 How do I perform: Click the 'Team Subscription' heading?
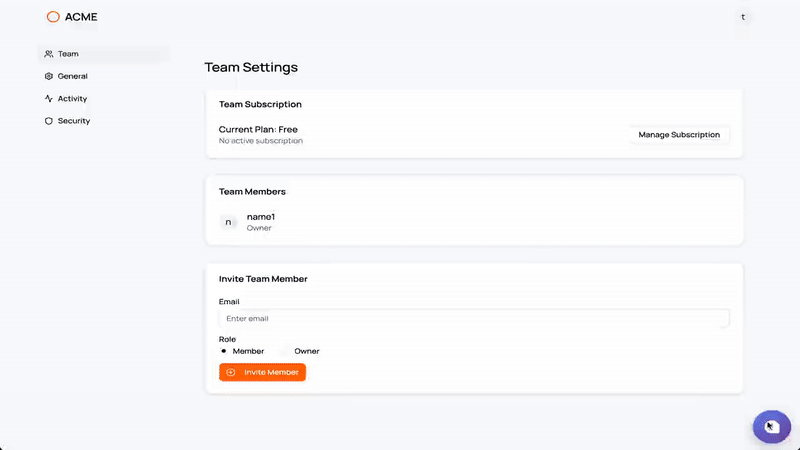(260, 104)
